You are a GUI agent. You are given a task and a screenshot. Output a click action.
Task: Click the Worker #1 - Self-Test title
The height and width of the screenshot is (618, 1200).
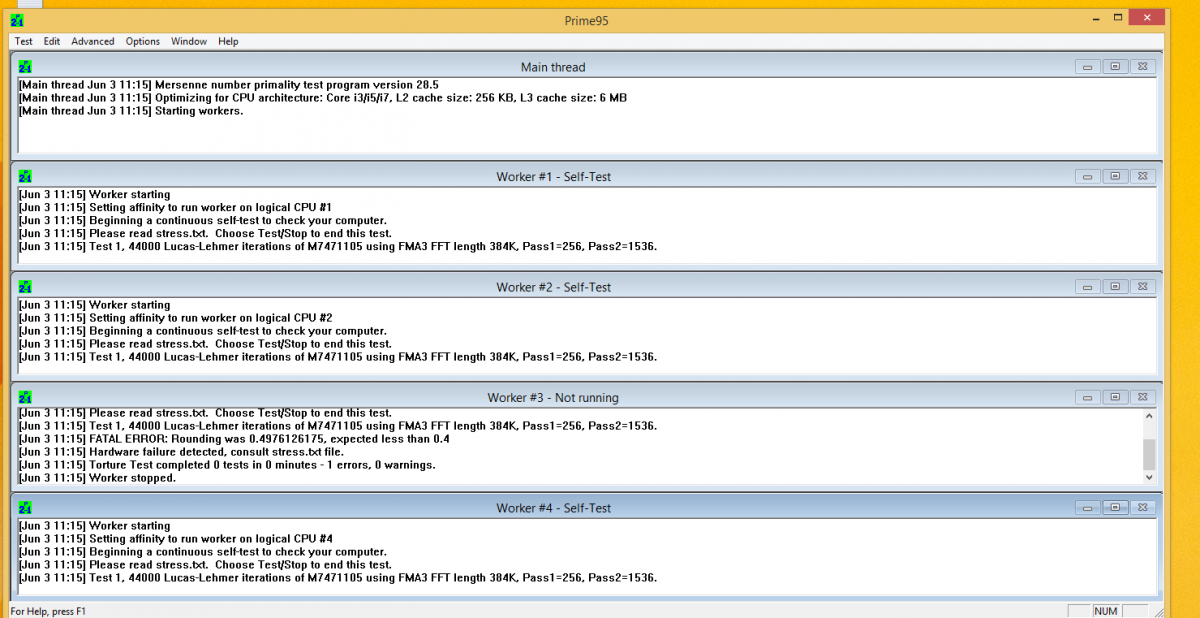pyautogui.click(x=553, y=177)
